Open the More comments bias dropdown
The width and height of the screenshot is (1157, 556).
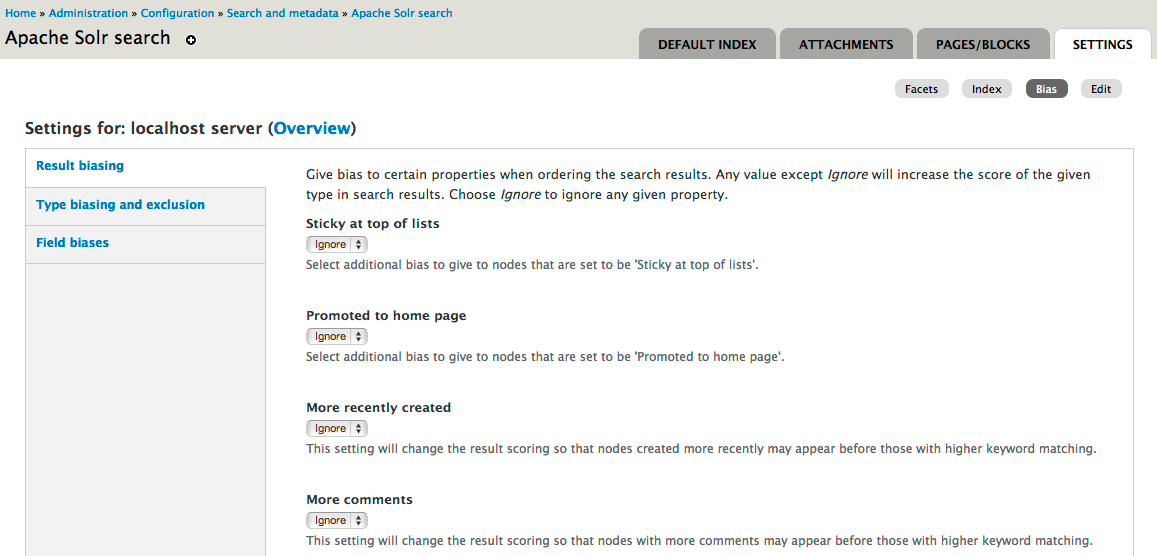tap(336, 521)
